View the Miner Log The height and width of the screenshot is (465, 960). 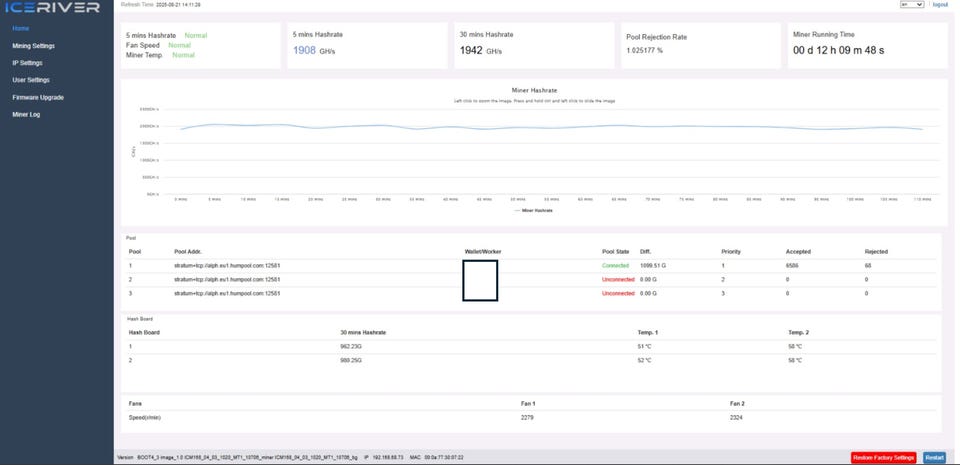[26, 114]
